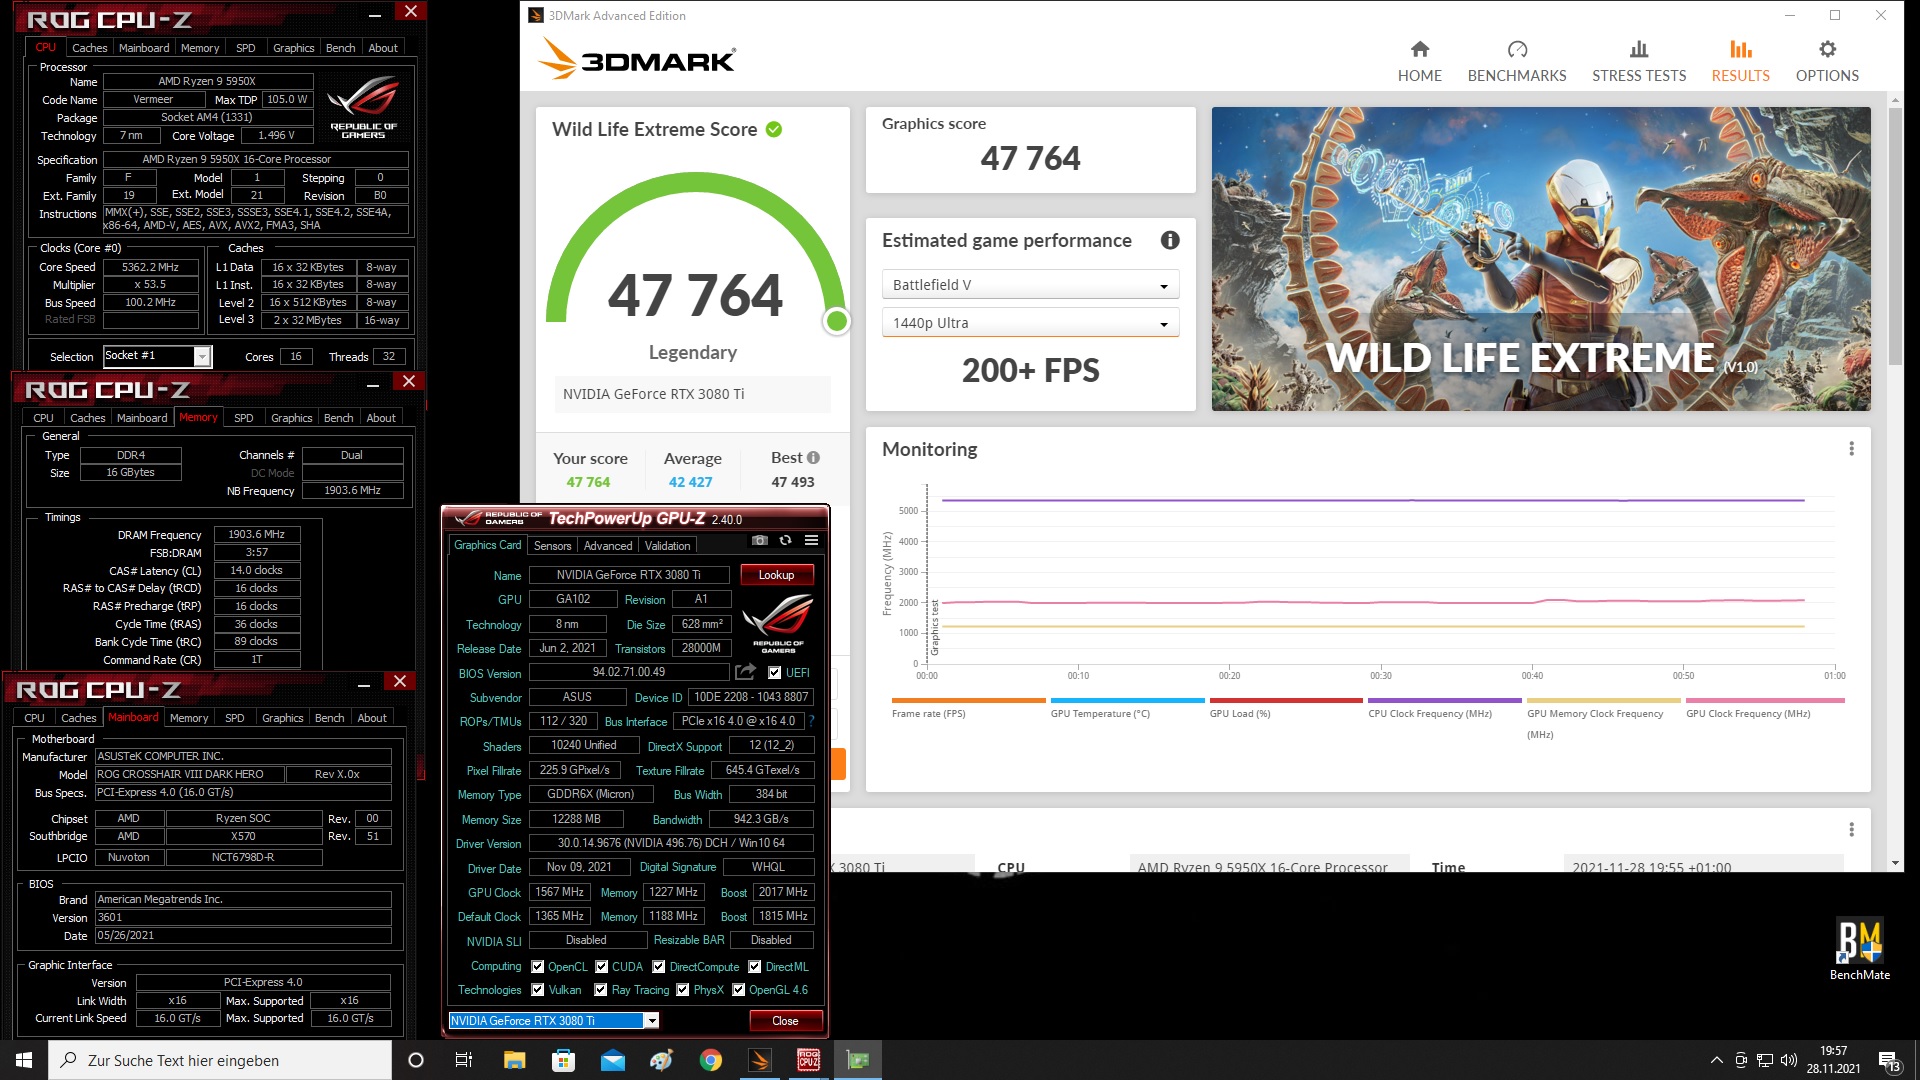This screenshot has width=1920, height=1080.
Task: Open the HOME section in 3DMark
Action: (1419, 61)
